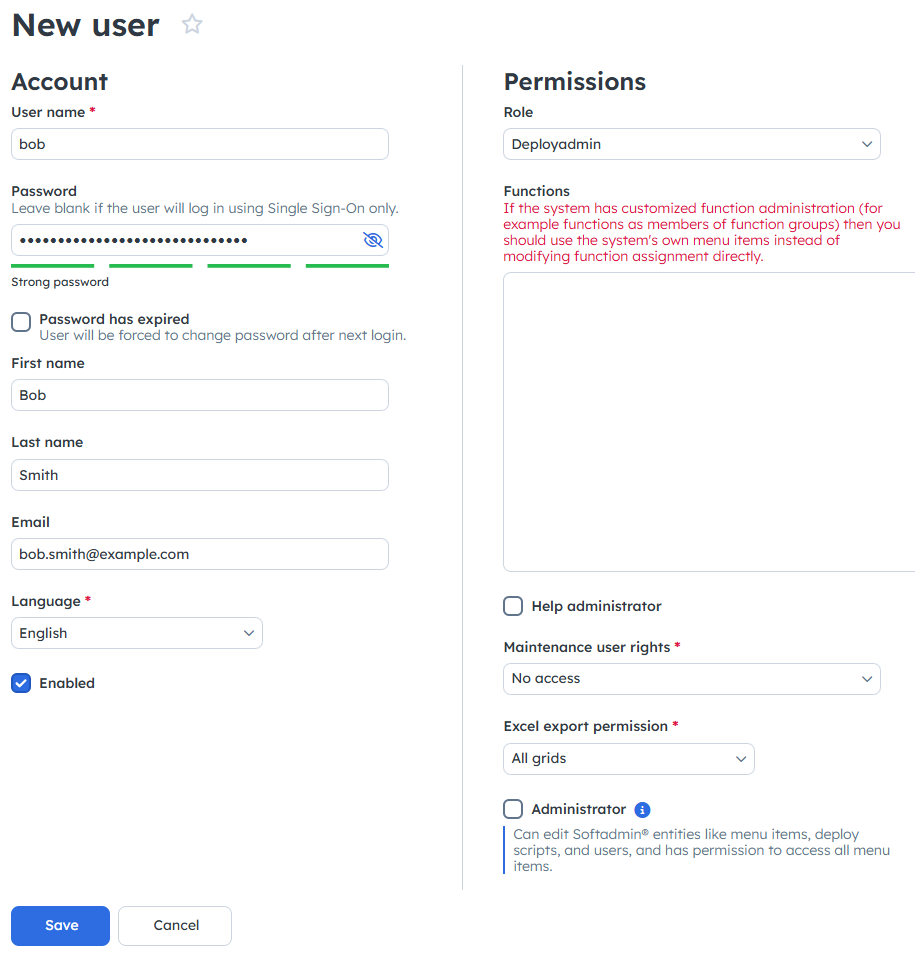This screenshot has width=915, height=960.
Task: Select the Last name field with Smith
Action: [x=200, y=475]
